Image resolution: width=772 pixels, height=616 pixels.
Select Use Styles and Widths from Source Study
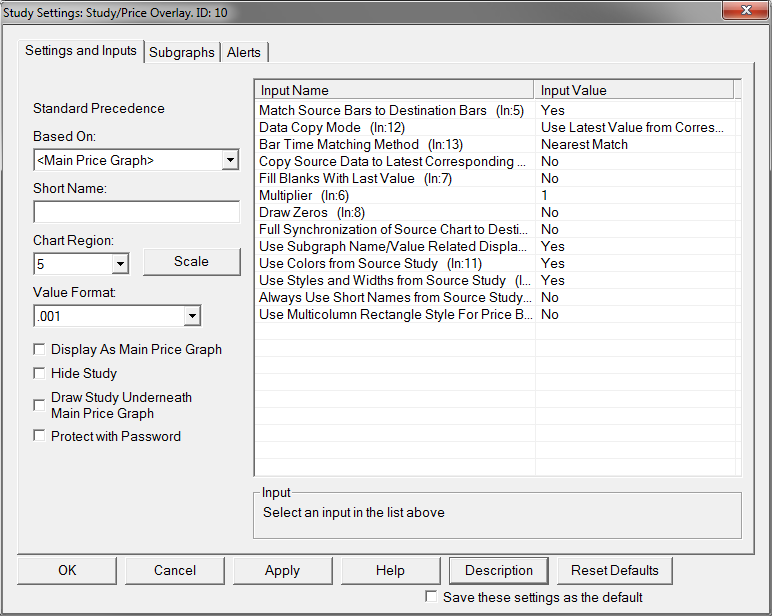point(497,280)
